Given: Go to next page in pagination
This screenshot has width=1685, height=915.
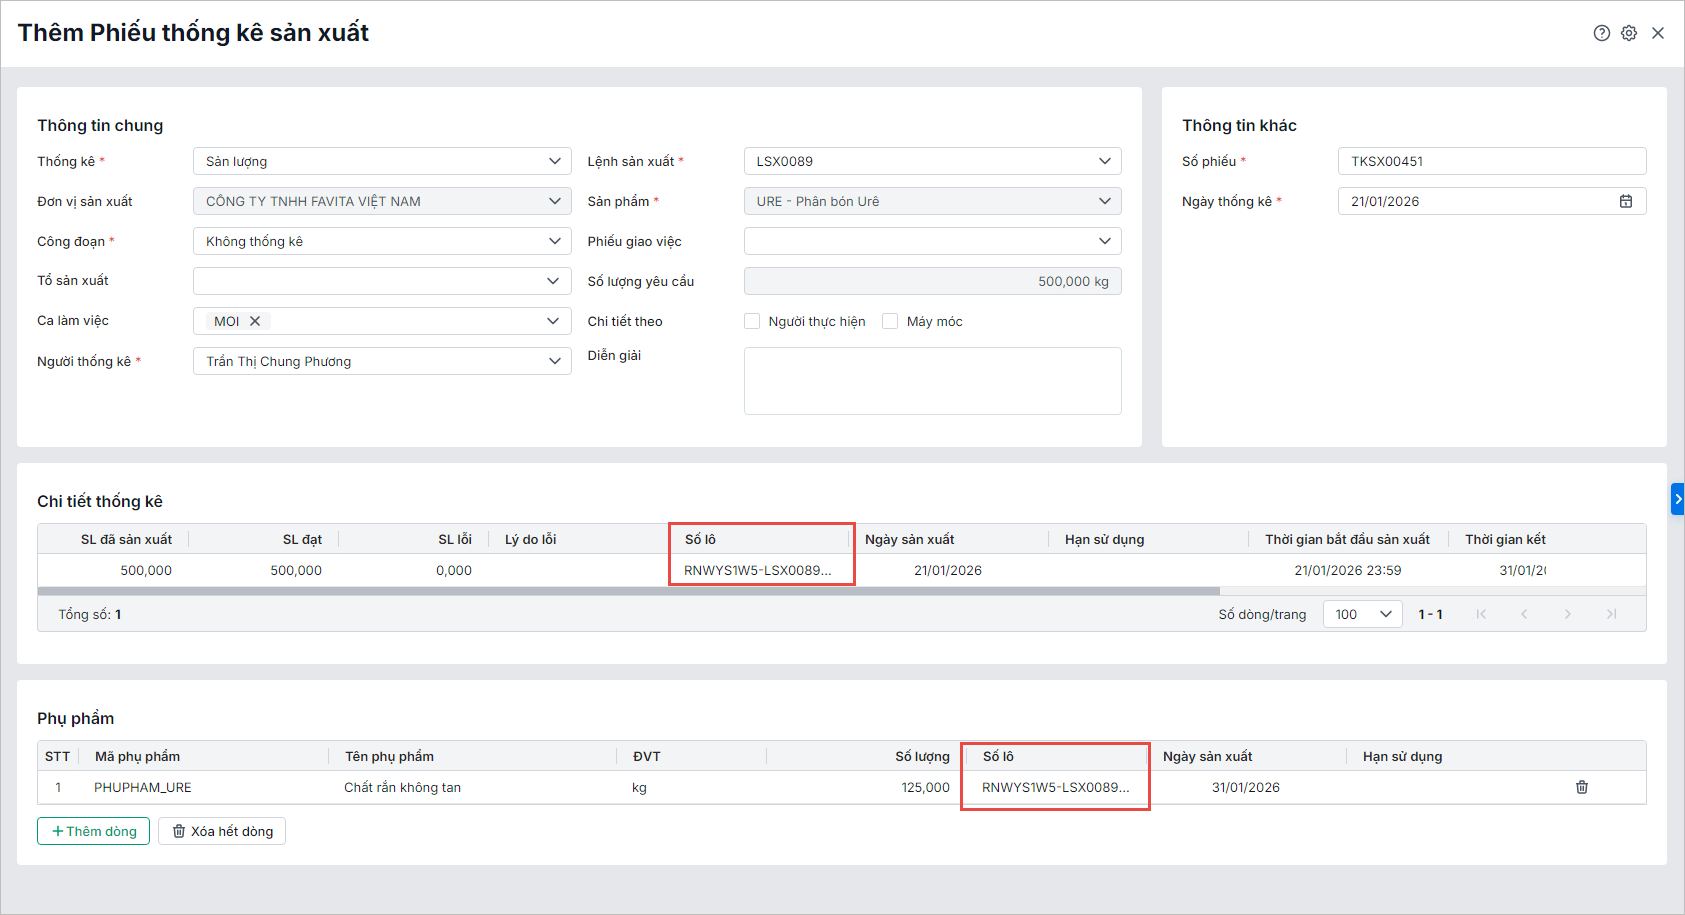Looking at the screenshot, I should pos(1567,614).
